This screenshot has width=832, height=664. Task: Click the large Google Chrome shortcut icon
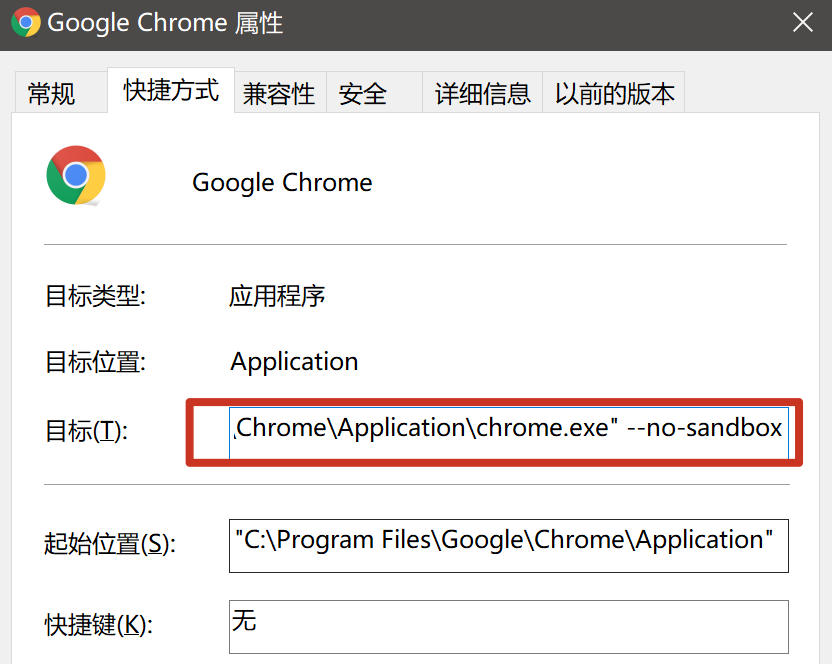[x=76, y=176]
